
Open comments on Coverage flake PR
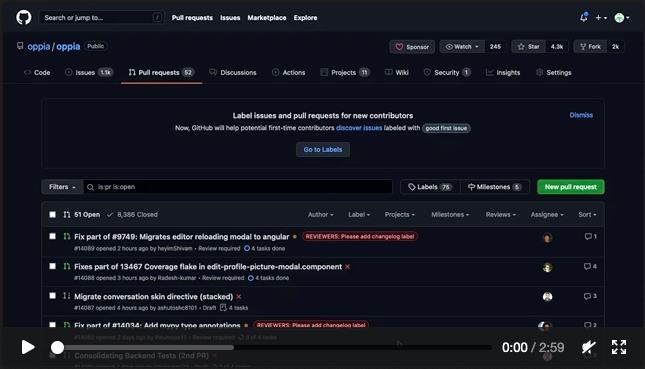pyautogui.click(x=590, y=267)
